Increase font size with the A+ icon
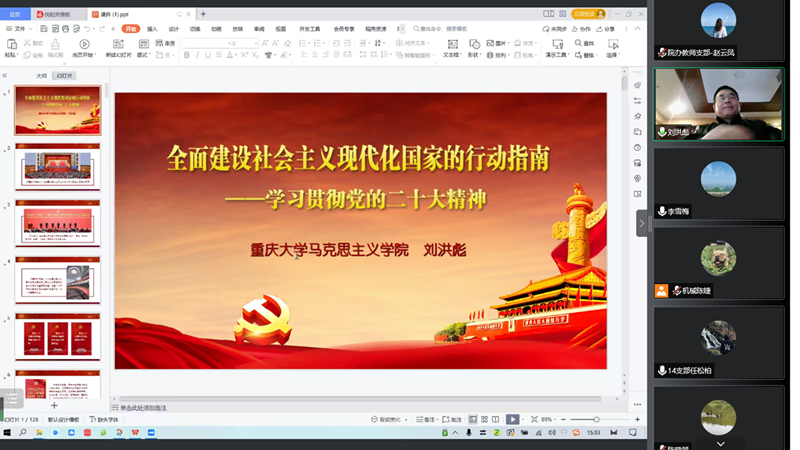The width and height of the screenshot is (800, 450). (265, 43)
